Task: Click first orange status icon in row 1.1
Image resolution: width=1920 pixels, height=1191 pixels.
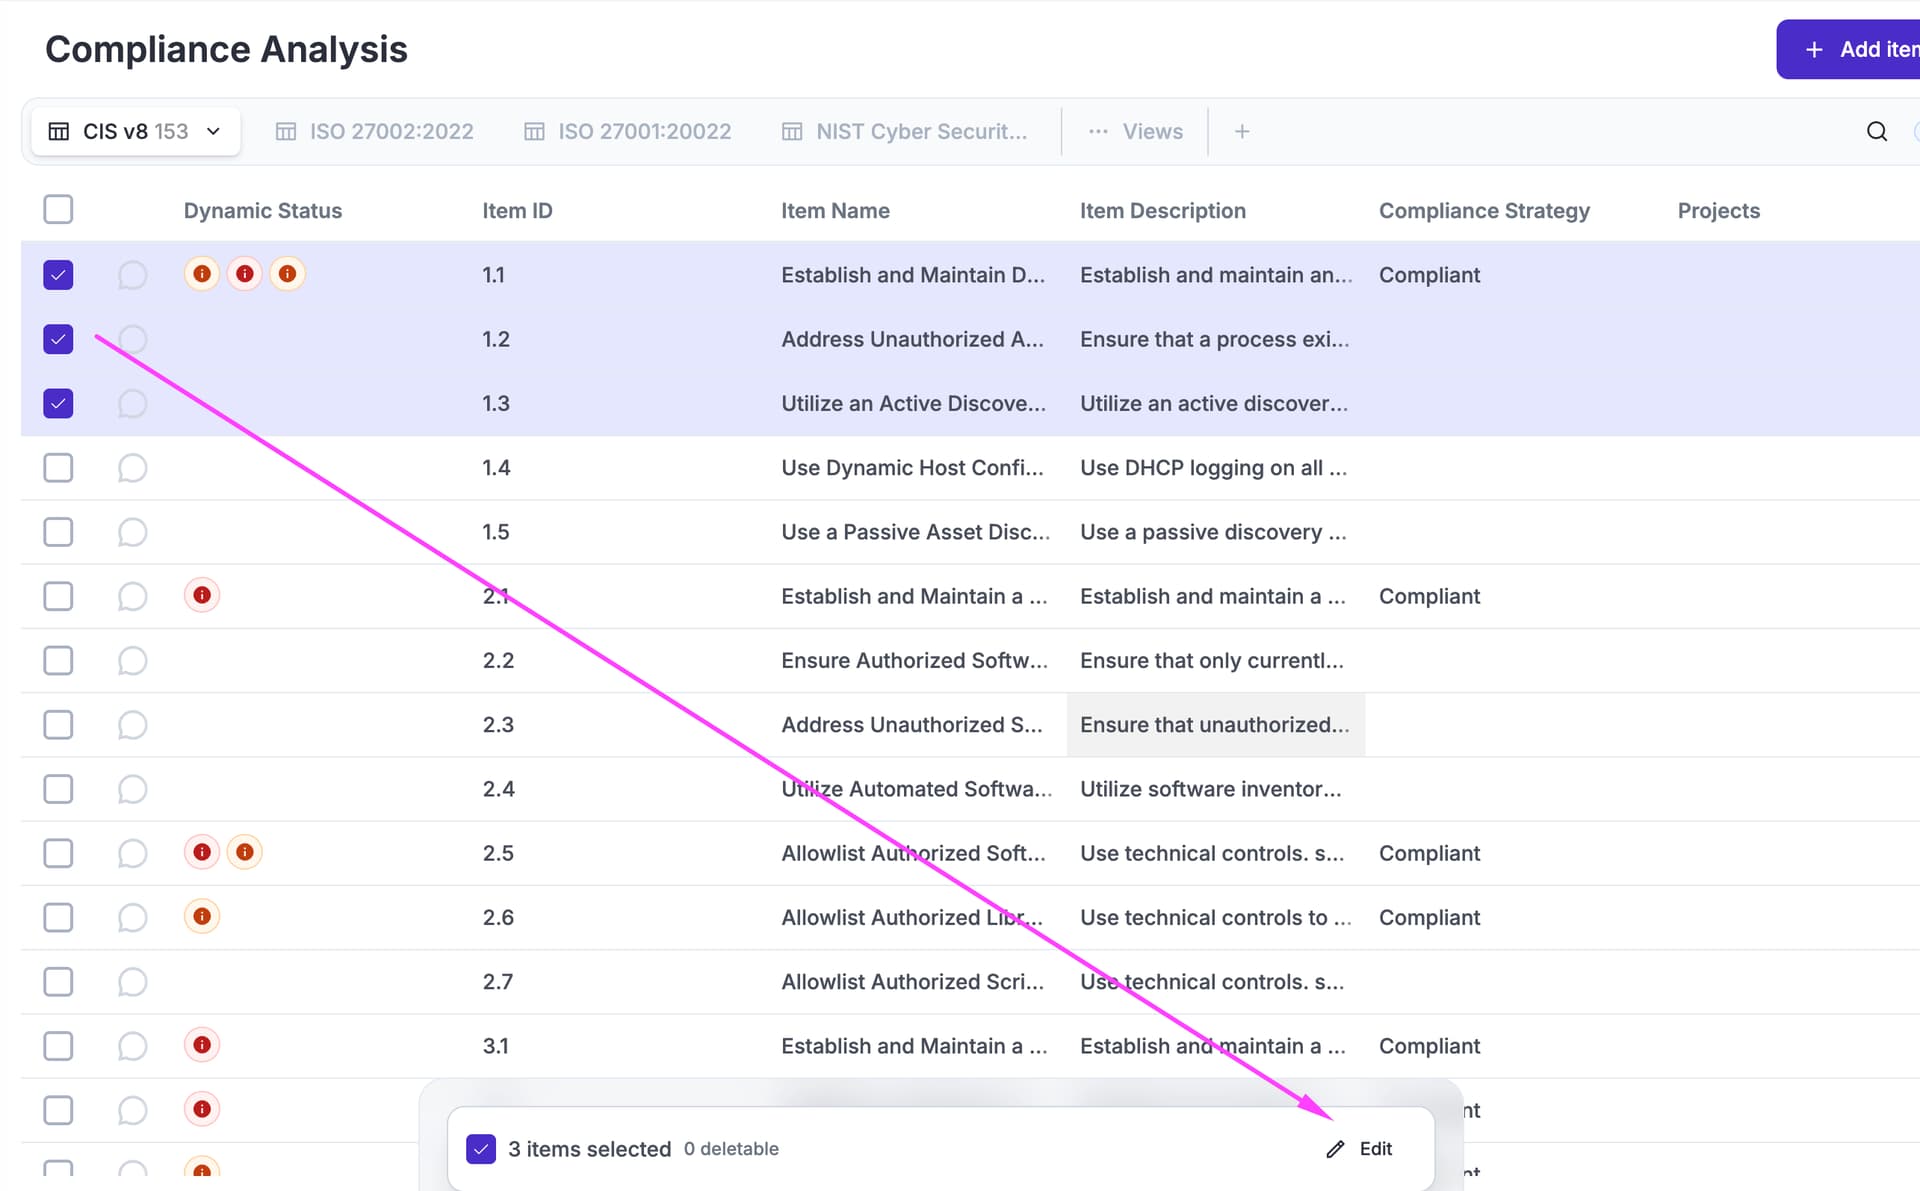Action: pos(202,273)
